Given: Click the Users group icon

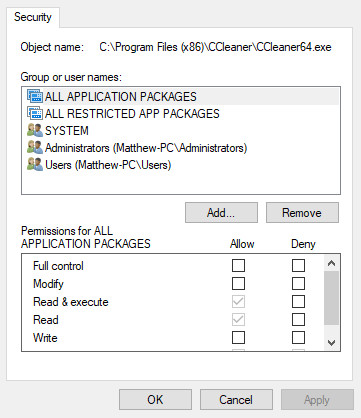Looking at the screenshot, I should click(35, 164).
